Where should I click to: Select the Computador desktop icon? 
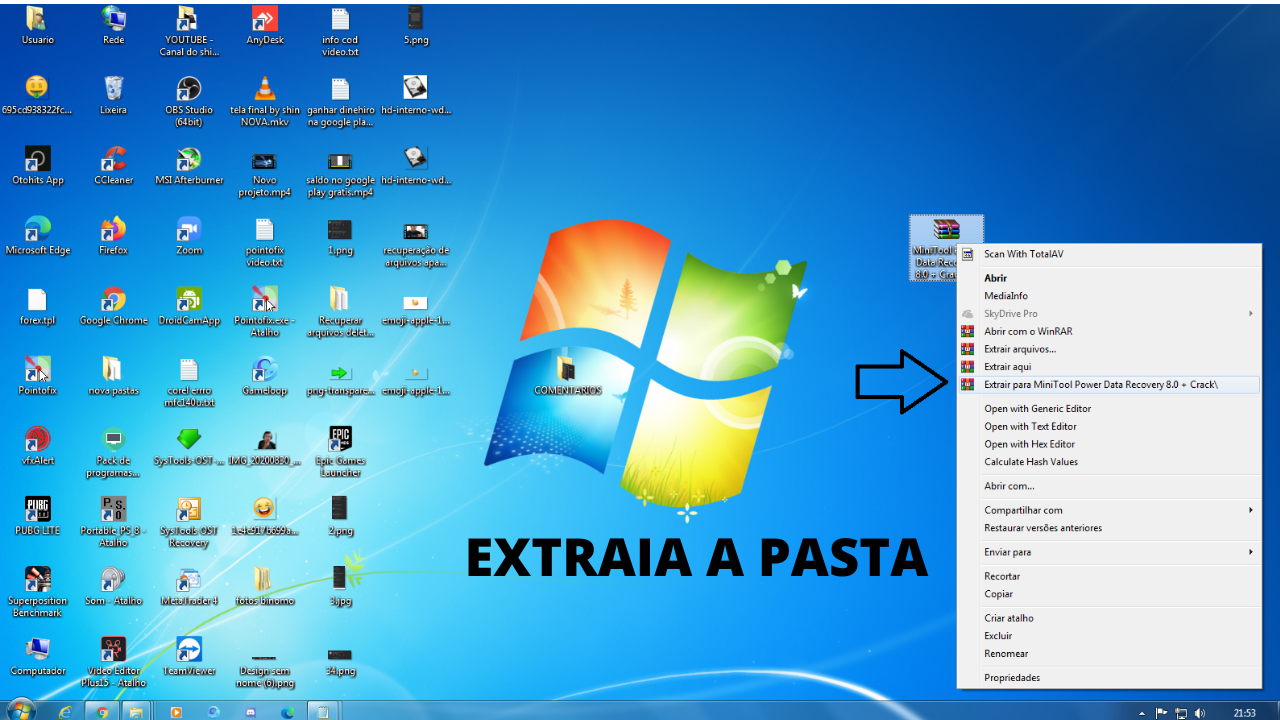point(37,656)
